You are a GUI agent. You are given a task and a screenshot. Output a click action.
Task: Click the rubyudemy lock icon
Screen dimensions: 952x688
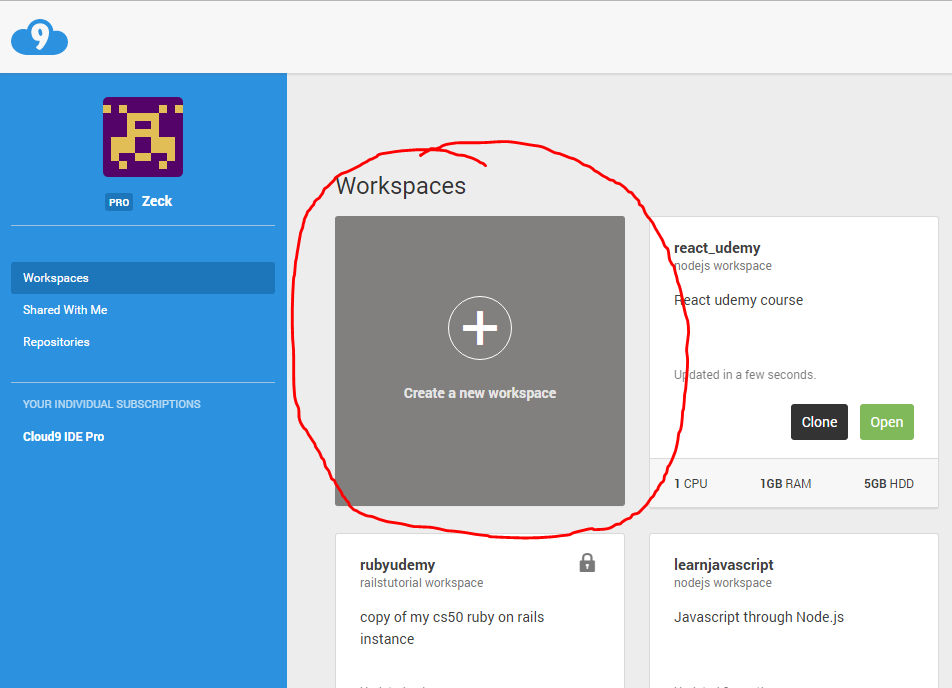tap(587, 563)
